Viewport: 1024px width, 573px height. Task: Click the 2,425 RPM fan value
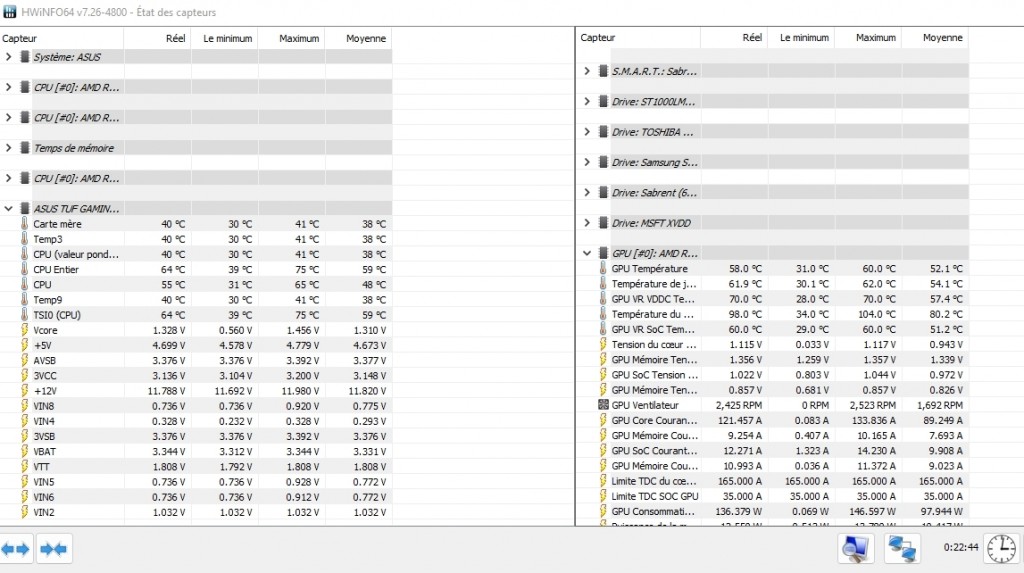(x=738, y=405)
